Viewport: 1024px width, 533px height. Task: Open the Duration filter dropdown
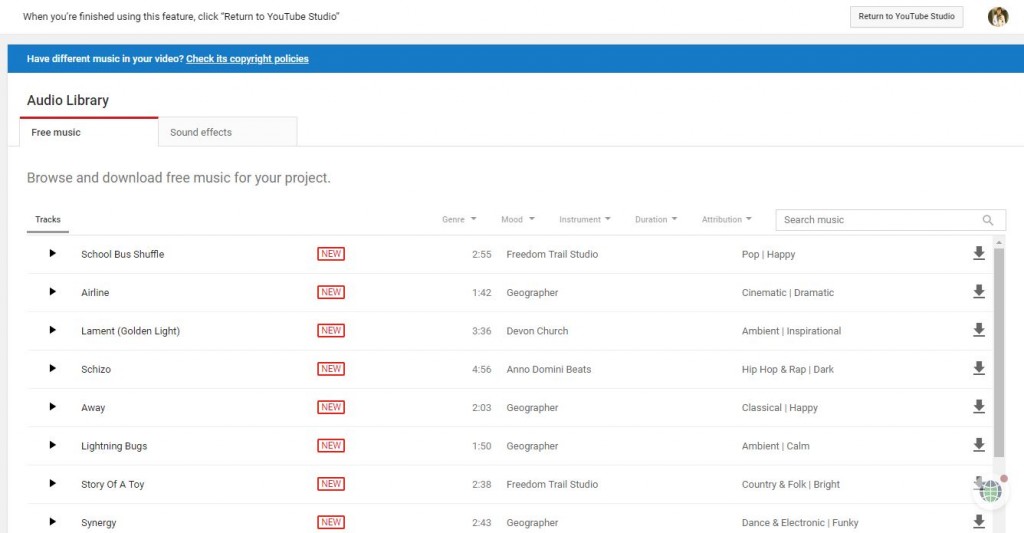click(x=656, y=219)
